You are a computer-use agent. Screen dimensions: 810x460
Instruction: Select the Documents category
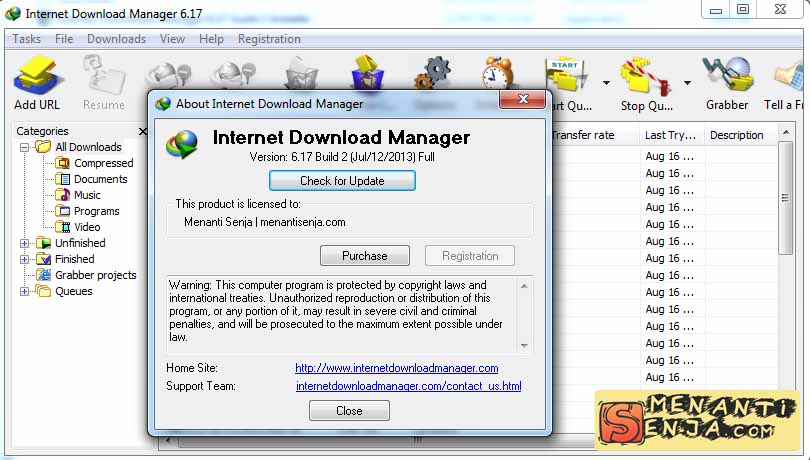[x=100, y=179]
